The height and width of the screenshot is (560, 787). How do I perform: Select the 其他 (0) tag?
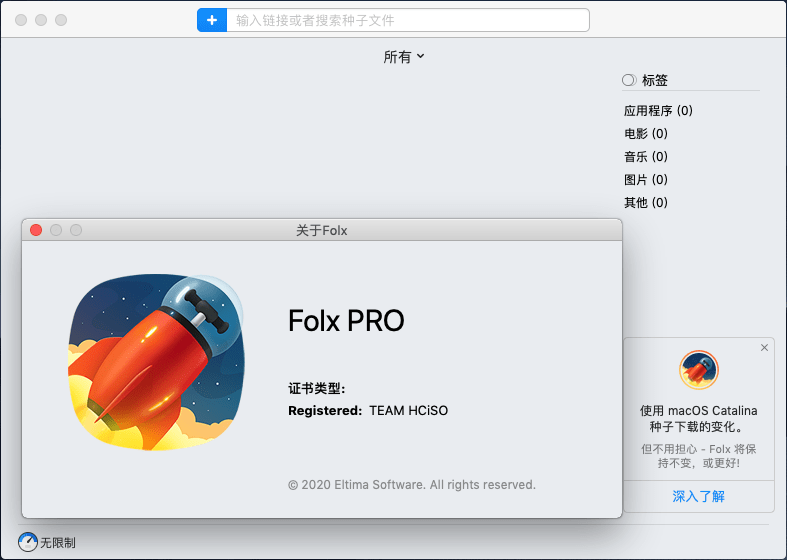(x=645, y=203)
